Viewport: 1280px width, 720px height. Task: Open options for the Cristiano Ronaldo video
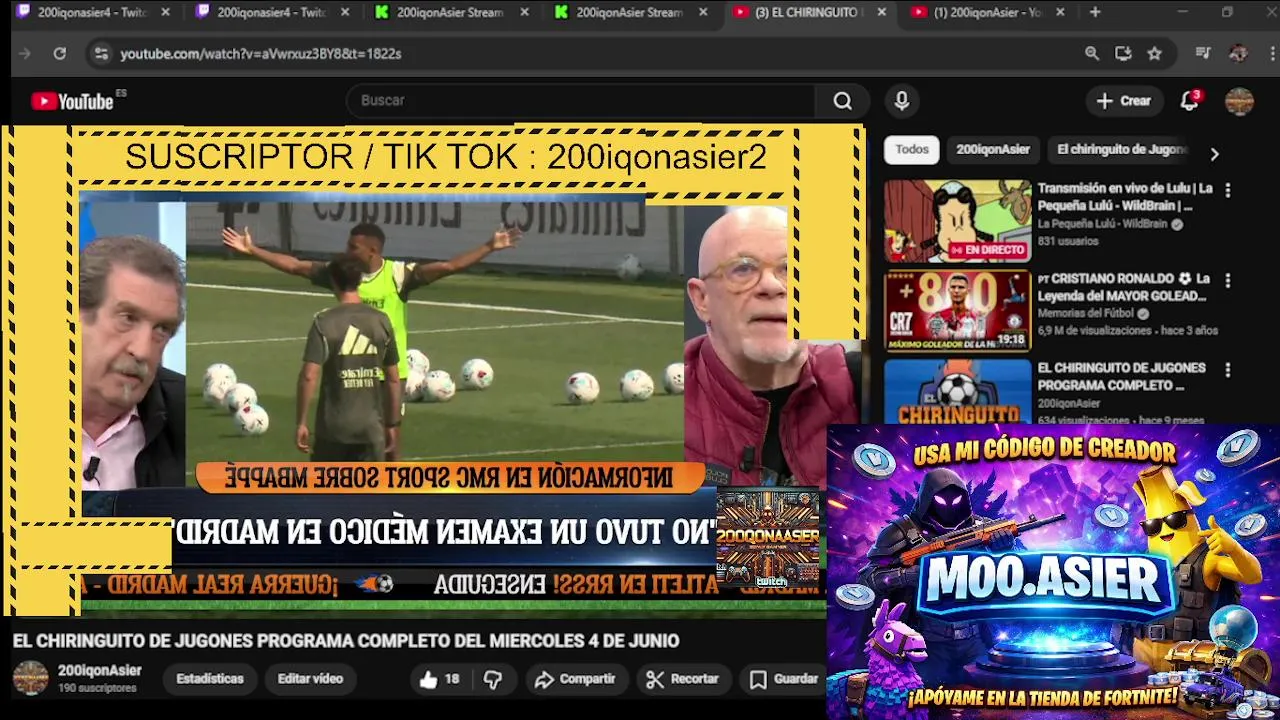coord(1228,281)
